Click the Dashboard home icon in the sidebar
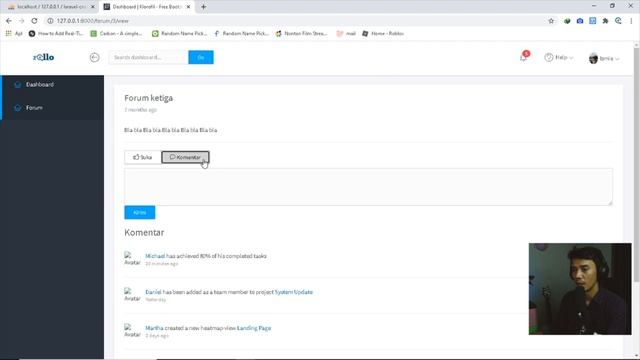Screen dimensions: 640x360 click(18, 84)
